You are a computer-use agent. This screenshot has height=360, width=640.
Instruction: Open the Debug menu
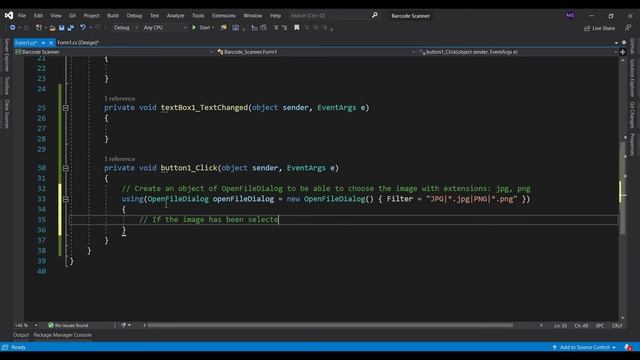coord(134,16)
